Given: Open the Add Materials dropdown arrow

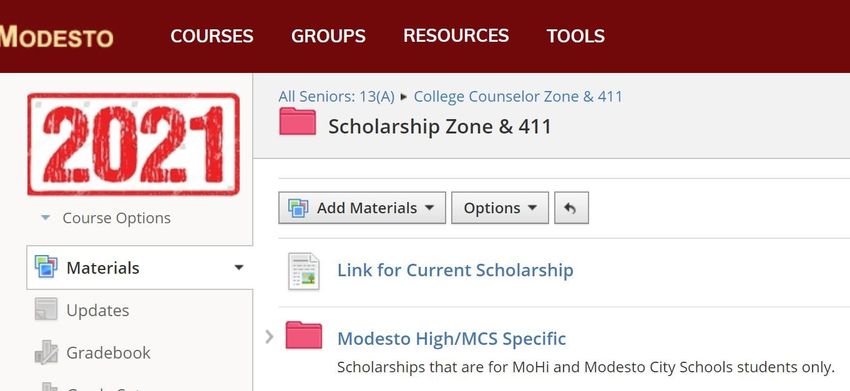Looking at the screenshot, I should [x=429, y=208].
